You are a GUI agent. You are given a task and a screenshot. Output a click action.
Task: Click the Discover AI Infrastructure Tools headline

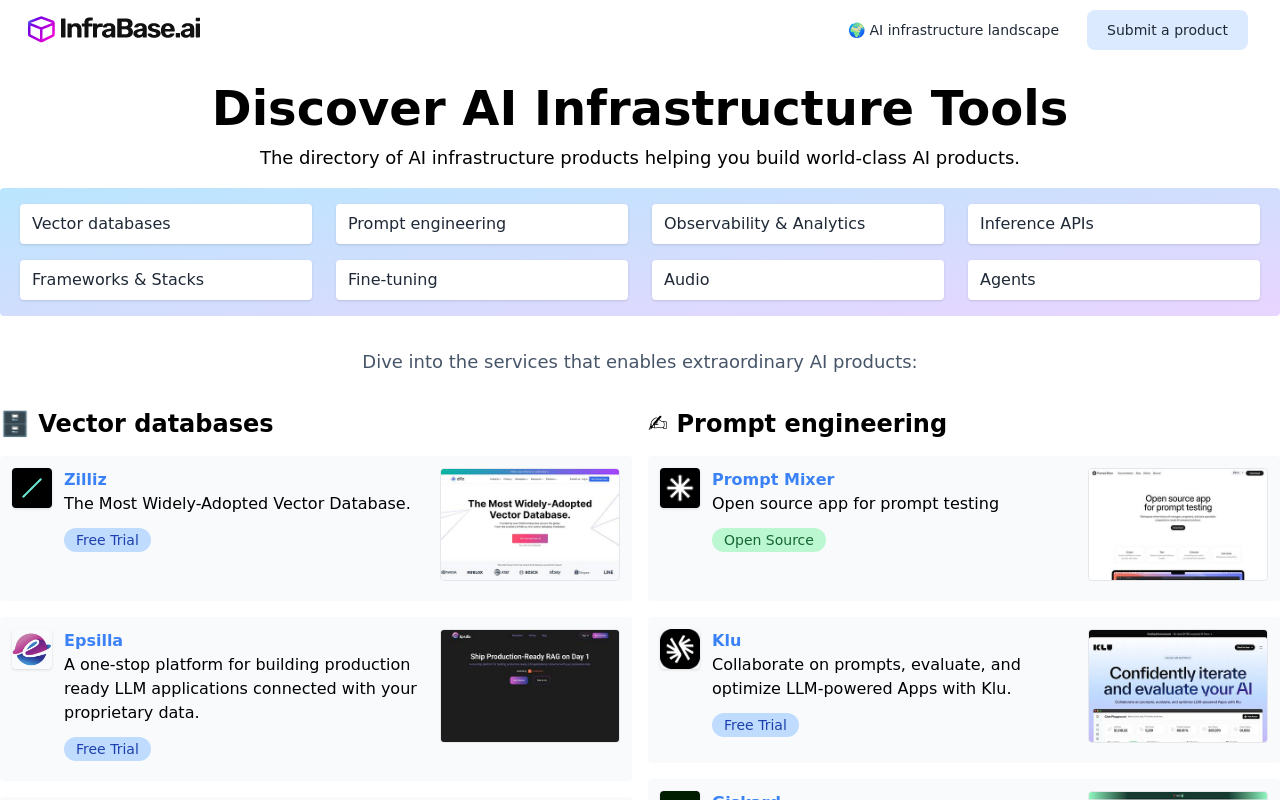640,108
